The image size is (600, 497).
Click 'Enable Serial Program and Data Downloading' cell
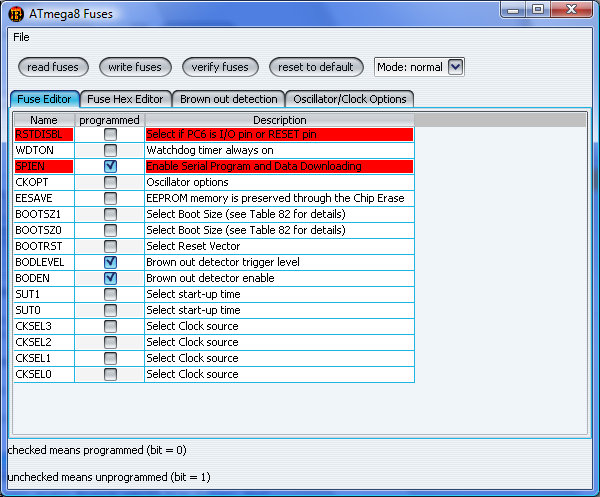280,166
